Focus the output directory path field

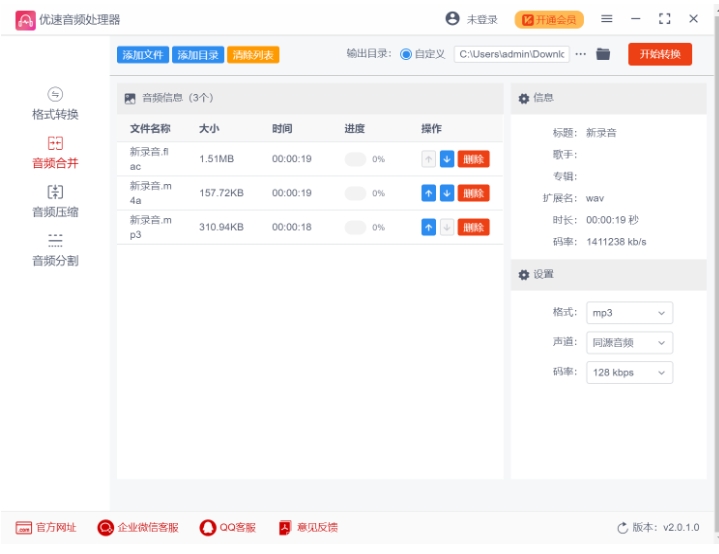pyautogui.click(x=511, y=54)
